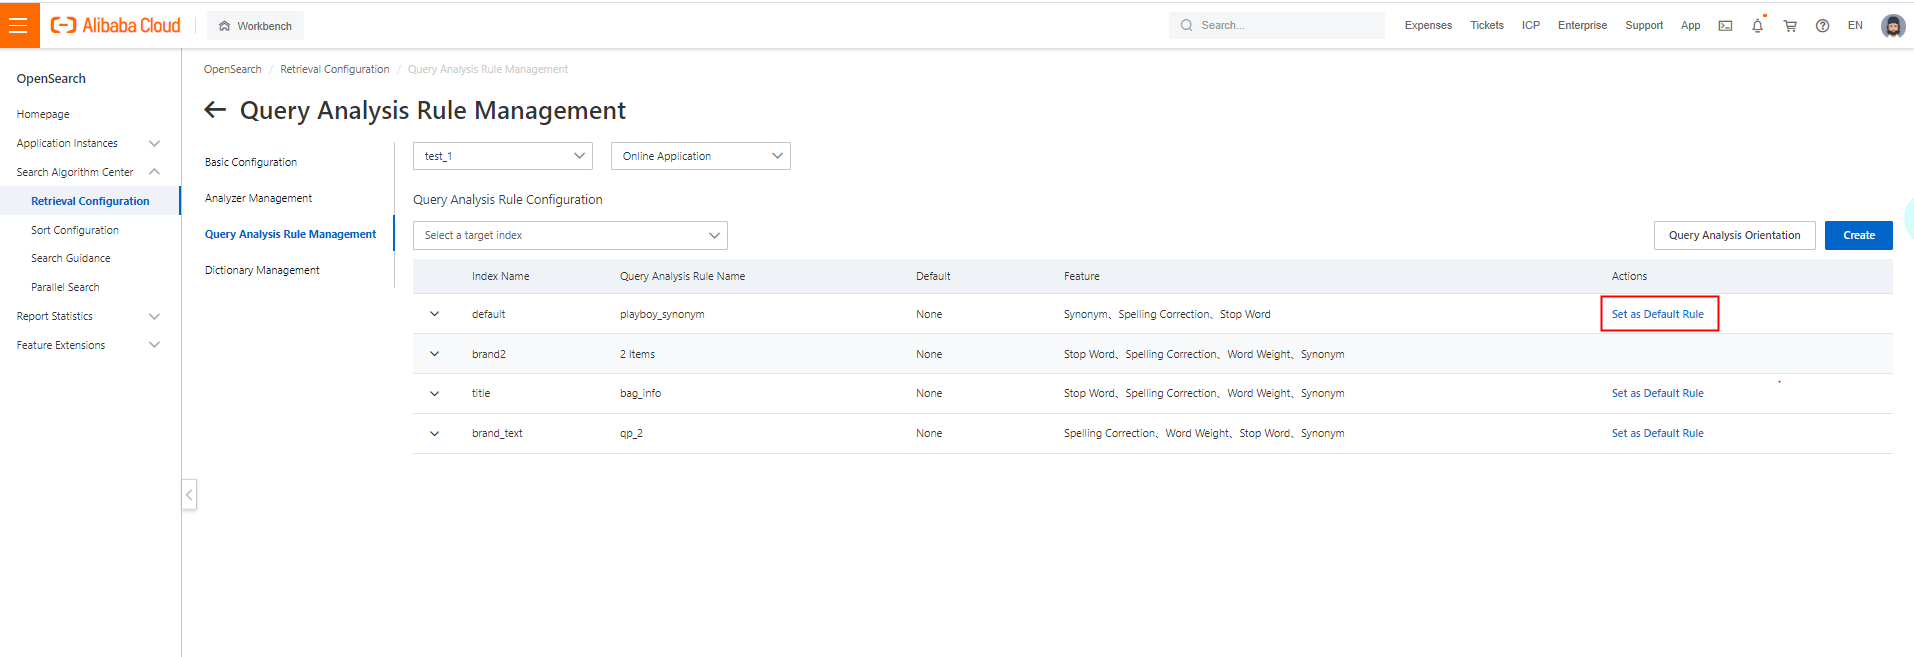Open the shopping cart icon
The width and height of the screenshot is (1914, 657).
(x=1790, y=26)
